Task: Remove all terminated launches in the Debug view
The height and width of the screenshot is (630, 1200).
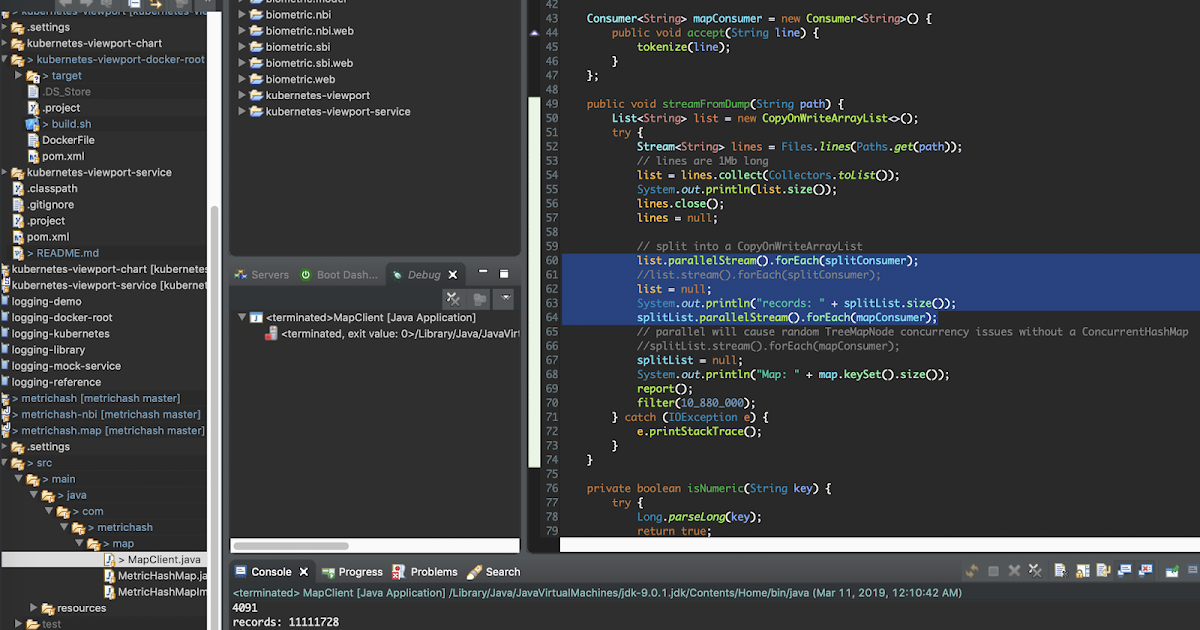Action: (x=453, y=299)
